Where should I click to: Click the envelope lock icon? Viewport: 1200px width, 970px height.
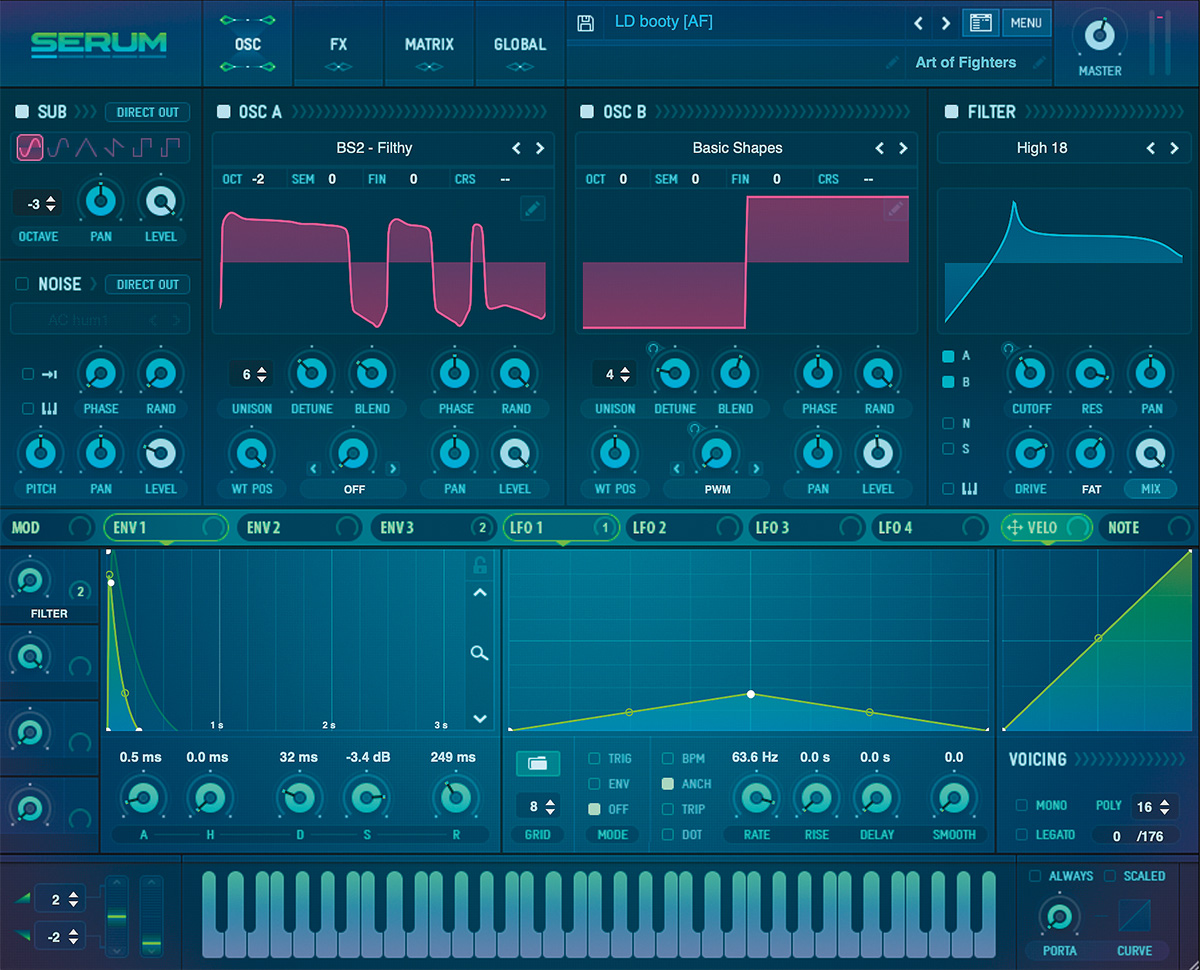click(480, 565)
